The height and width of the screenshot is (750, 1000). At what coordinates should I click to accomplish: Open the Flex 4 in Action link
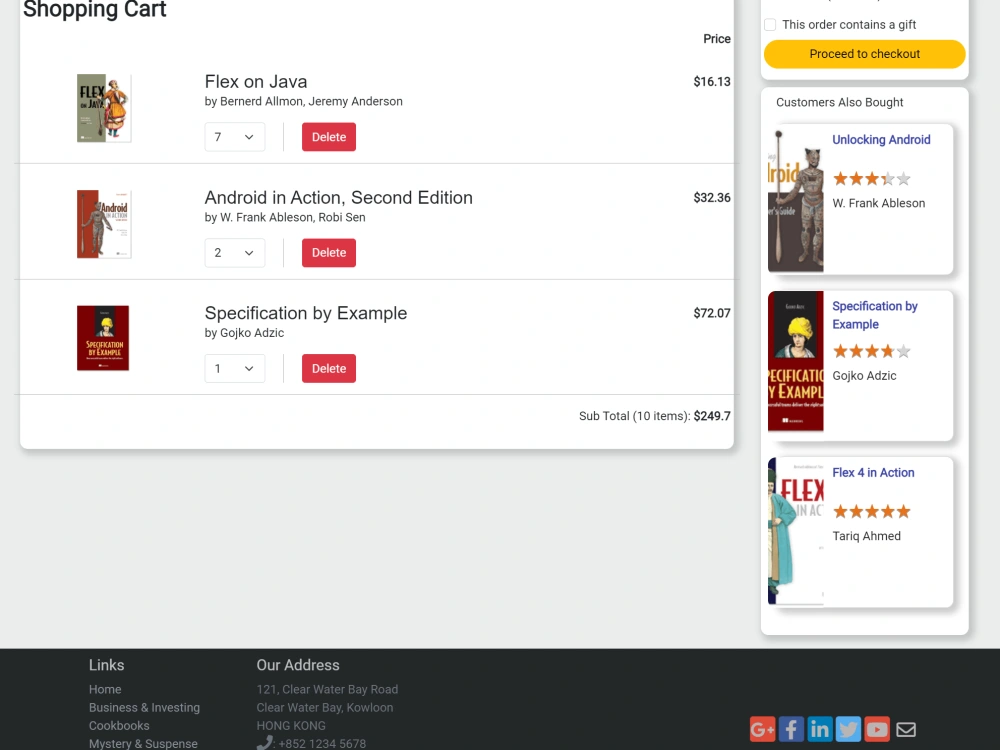(873, 473)
